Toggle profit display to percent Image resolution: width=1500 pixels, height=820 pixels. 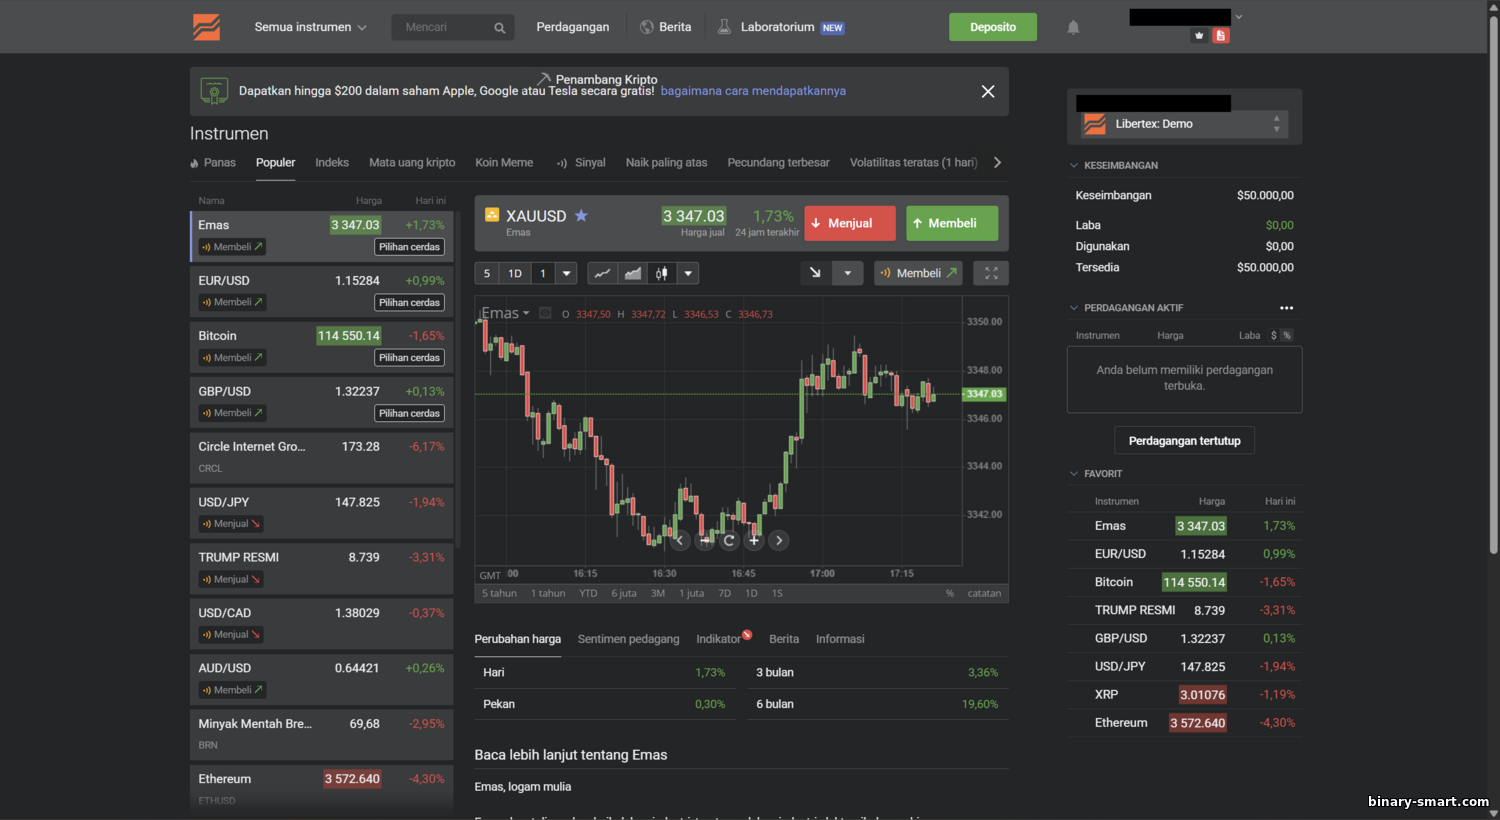(x=1286, y=335)
